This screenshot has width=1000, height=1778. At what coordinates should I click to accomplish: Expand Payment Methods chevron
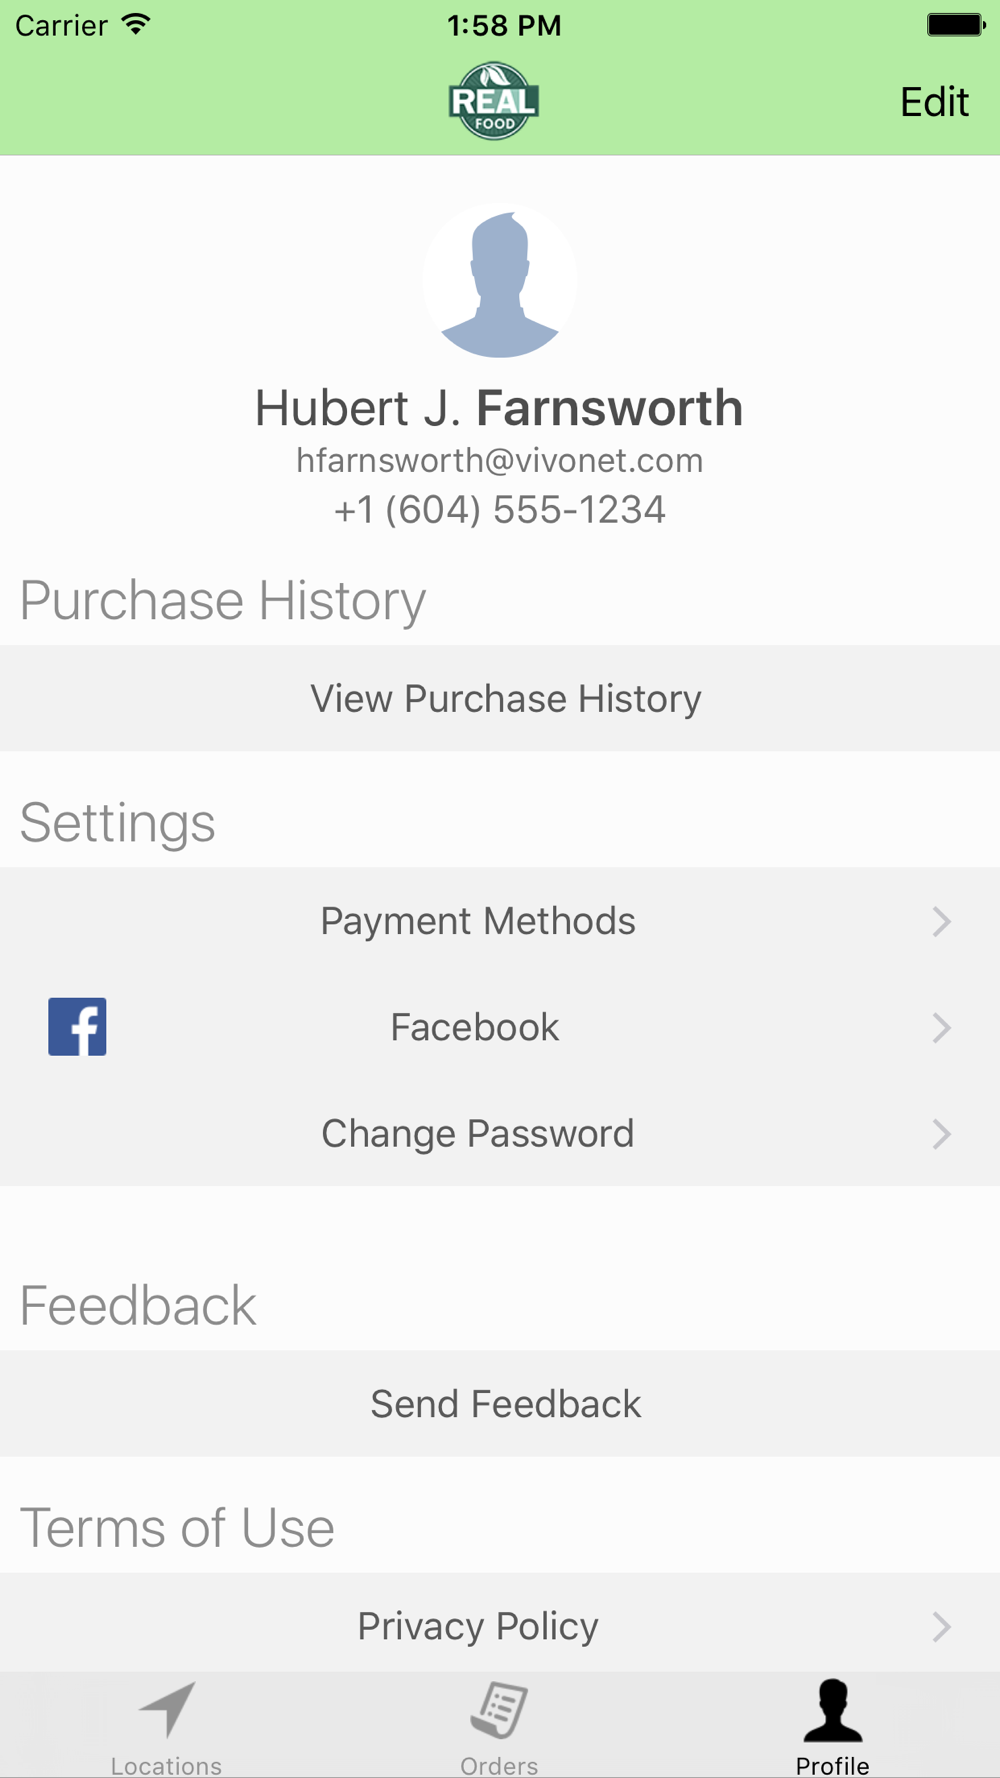pyautogui.click(x=941, y=921)
